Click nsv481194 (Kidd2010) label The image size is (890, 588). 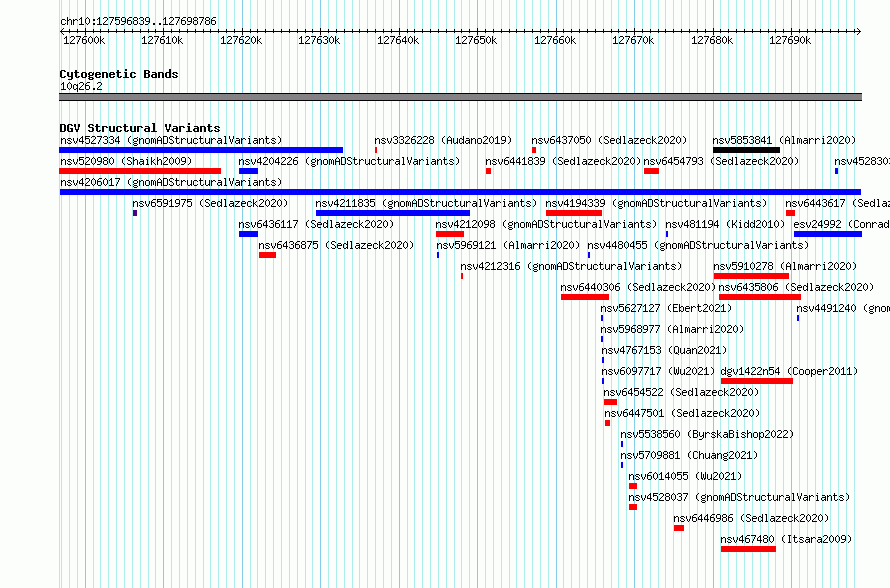[x=725, y=224]
